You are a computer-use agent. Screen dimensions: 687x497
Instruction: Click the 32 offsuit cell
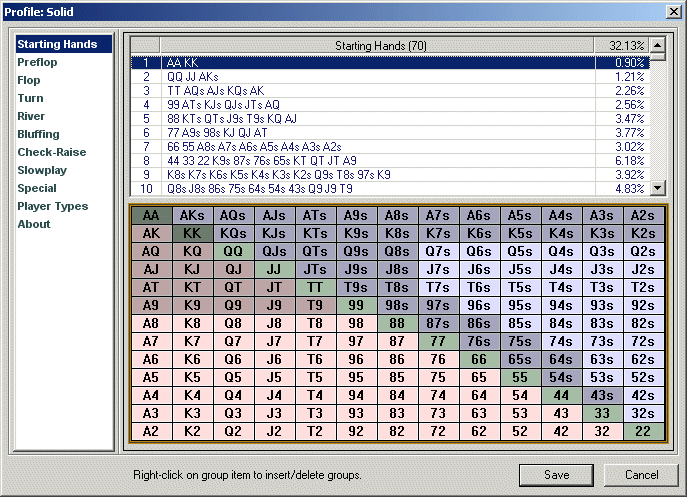coord(602,431)
